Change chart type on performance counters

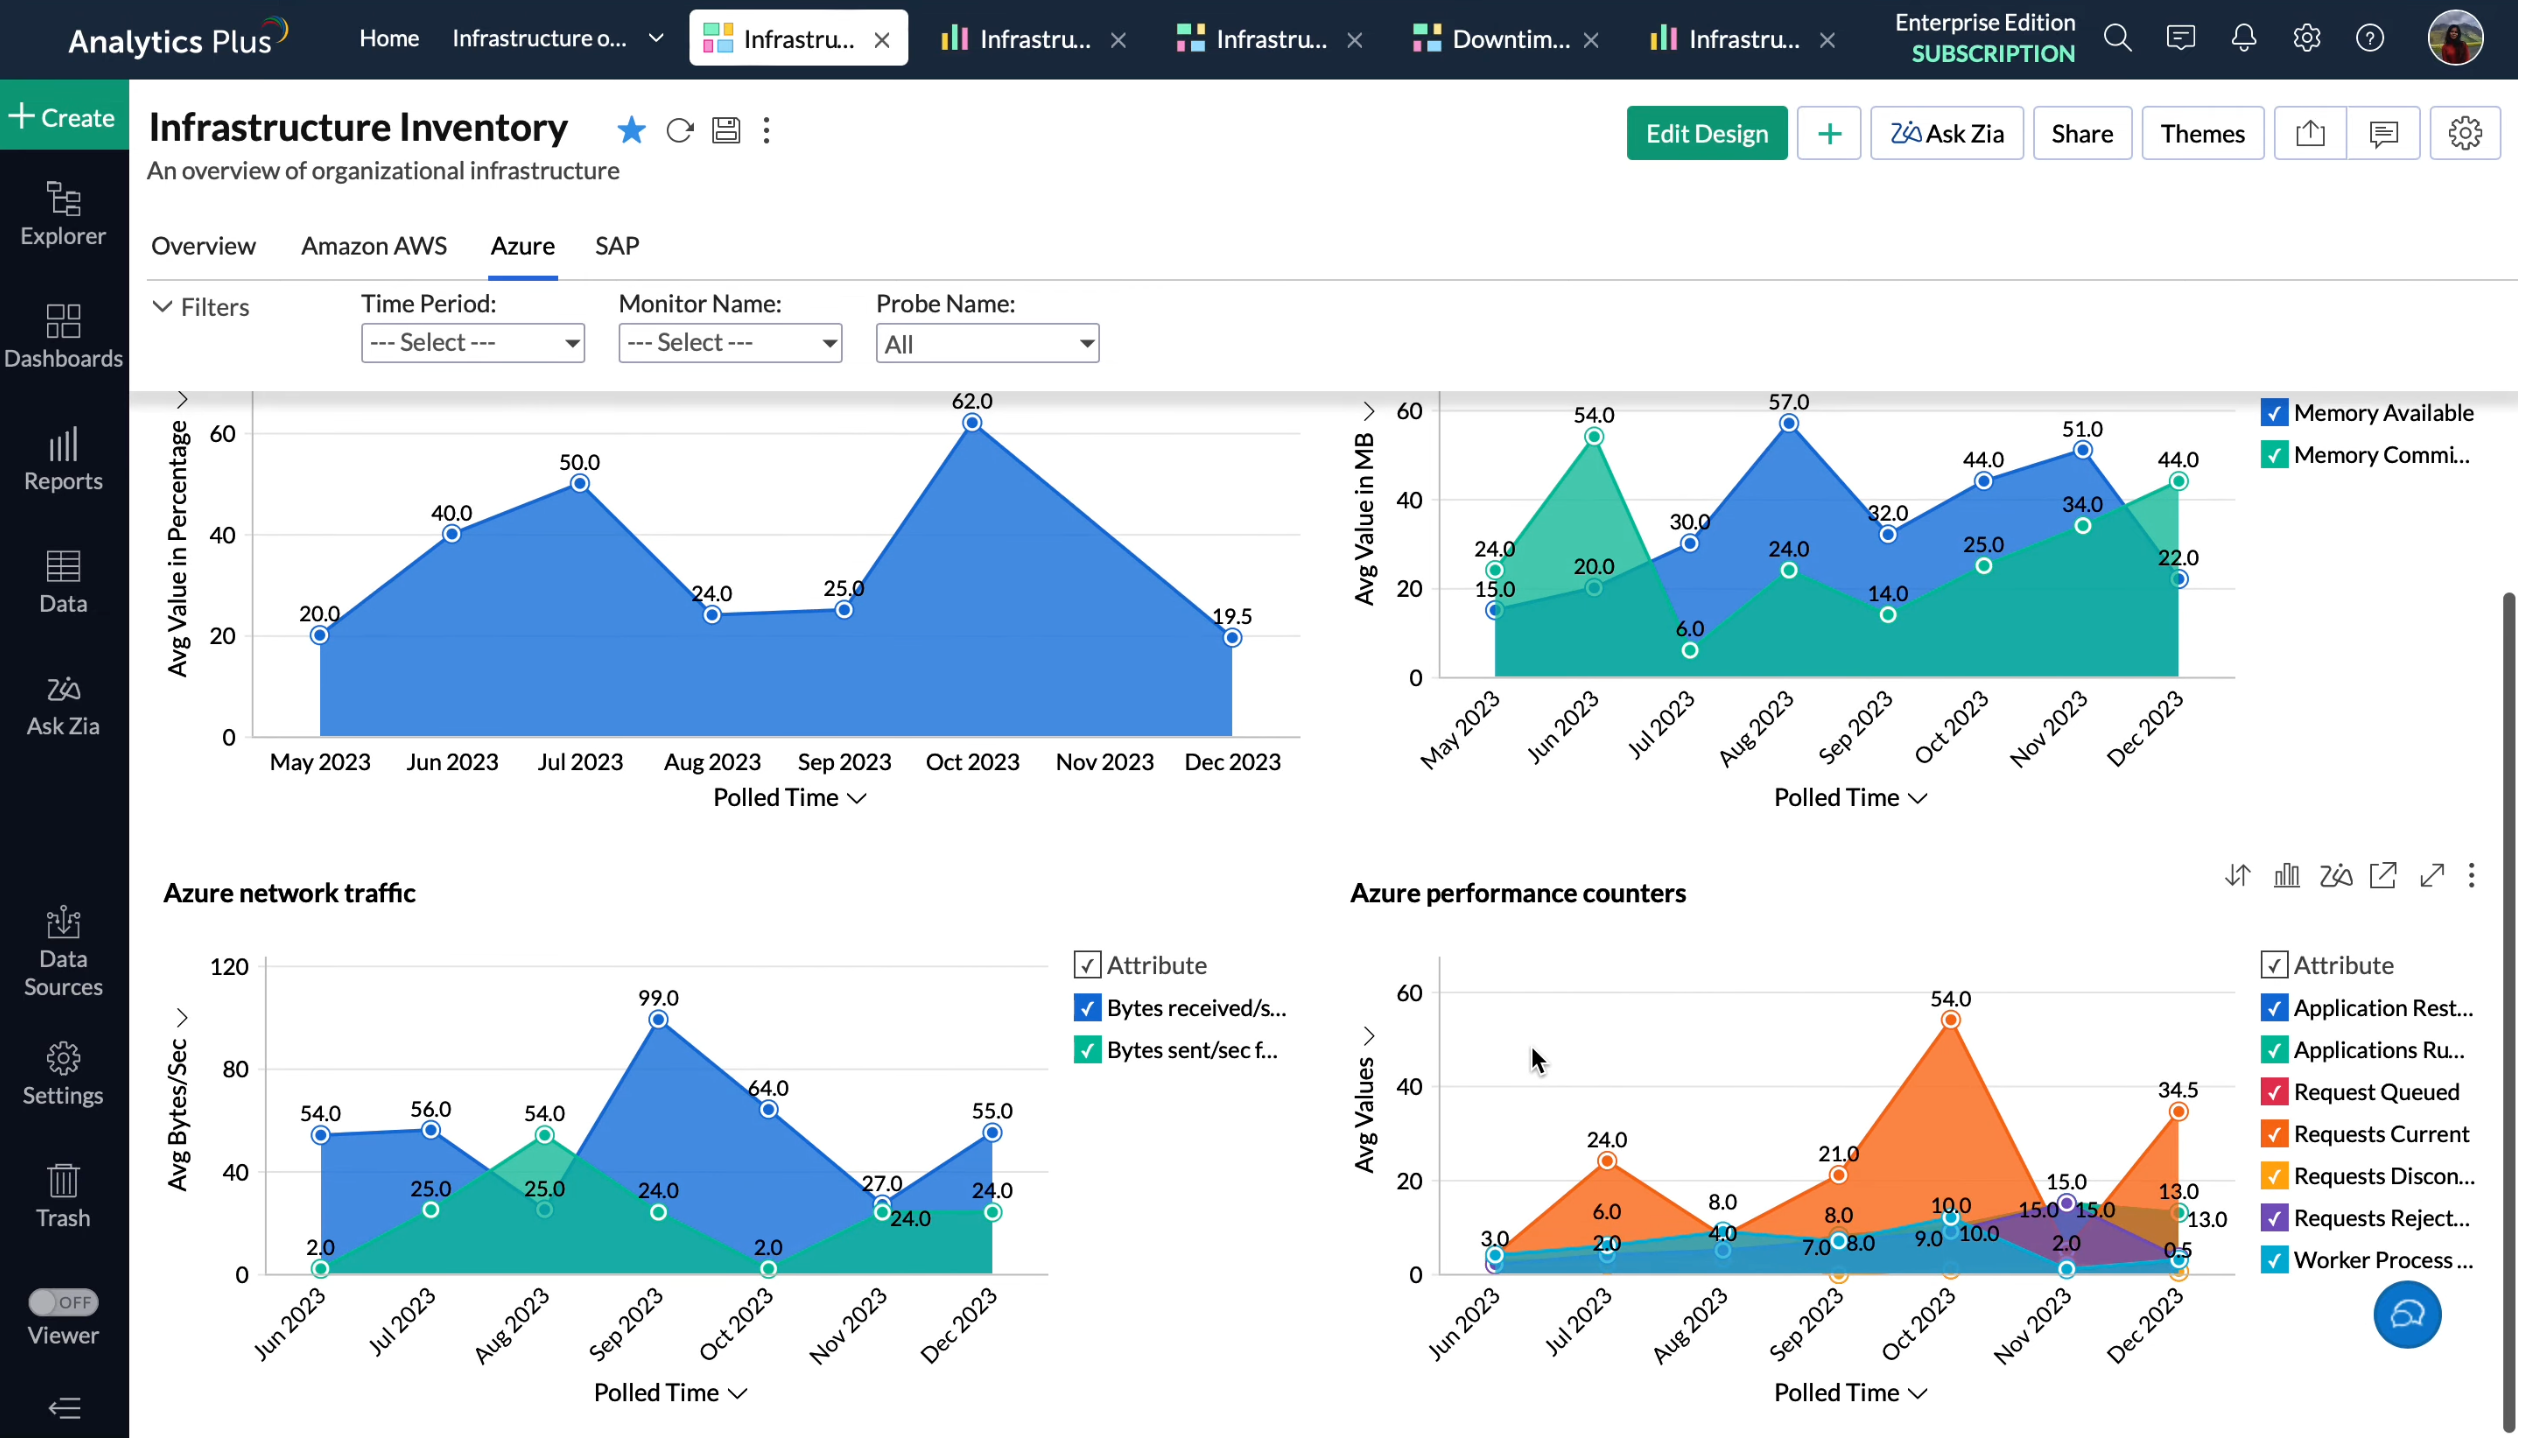click(x=2286, y=876)
